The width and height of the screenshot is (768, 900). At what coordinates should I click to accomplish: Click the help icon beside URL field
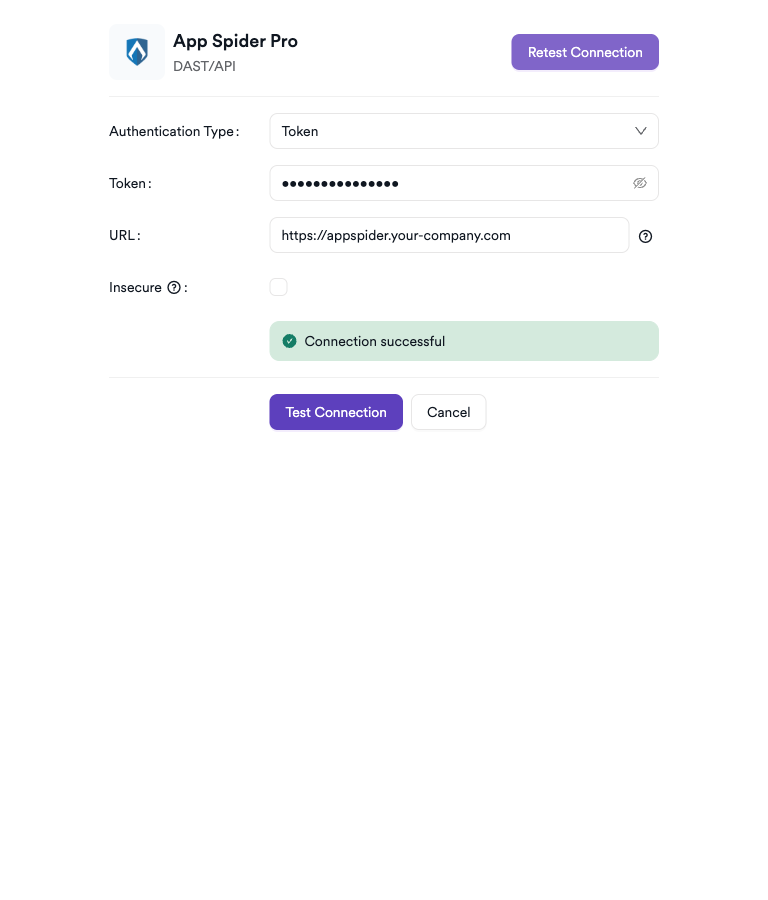[645, 237]
